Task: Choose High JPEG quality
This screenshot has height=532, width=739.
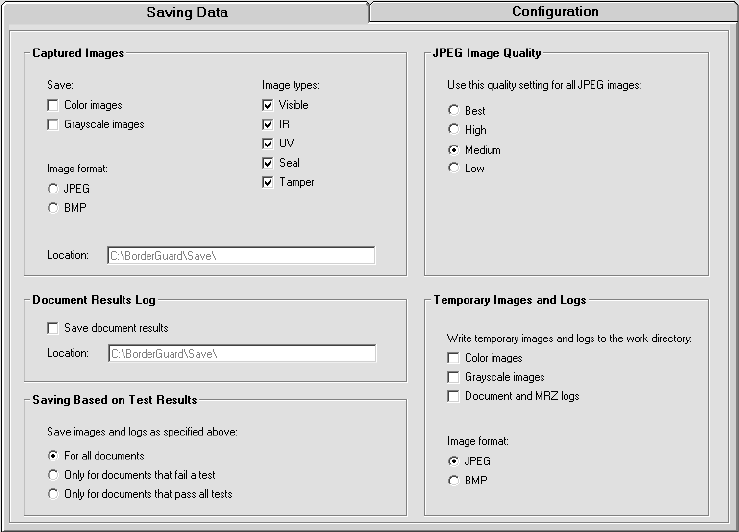Action: (453, 129)
